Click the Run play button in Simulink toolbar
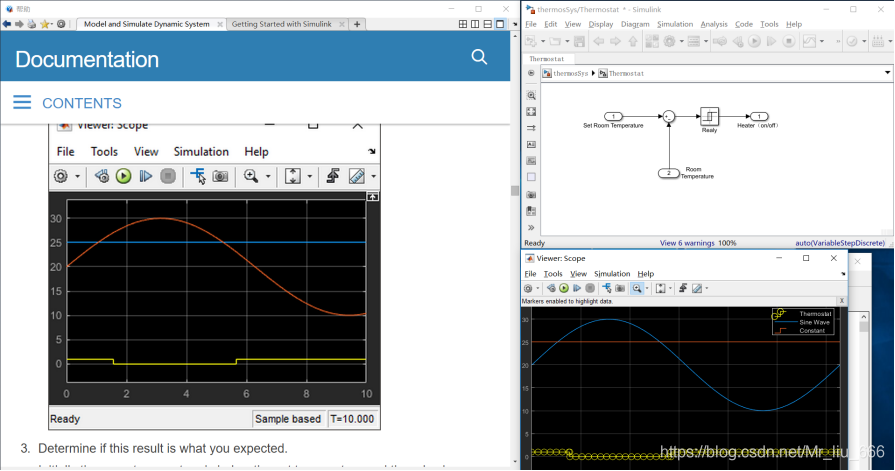The image size is (895, 471). coord(754,41)
